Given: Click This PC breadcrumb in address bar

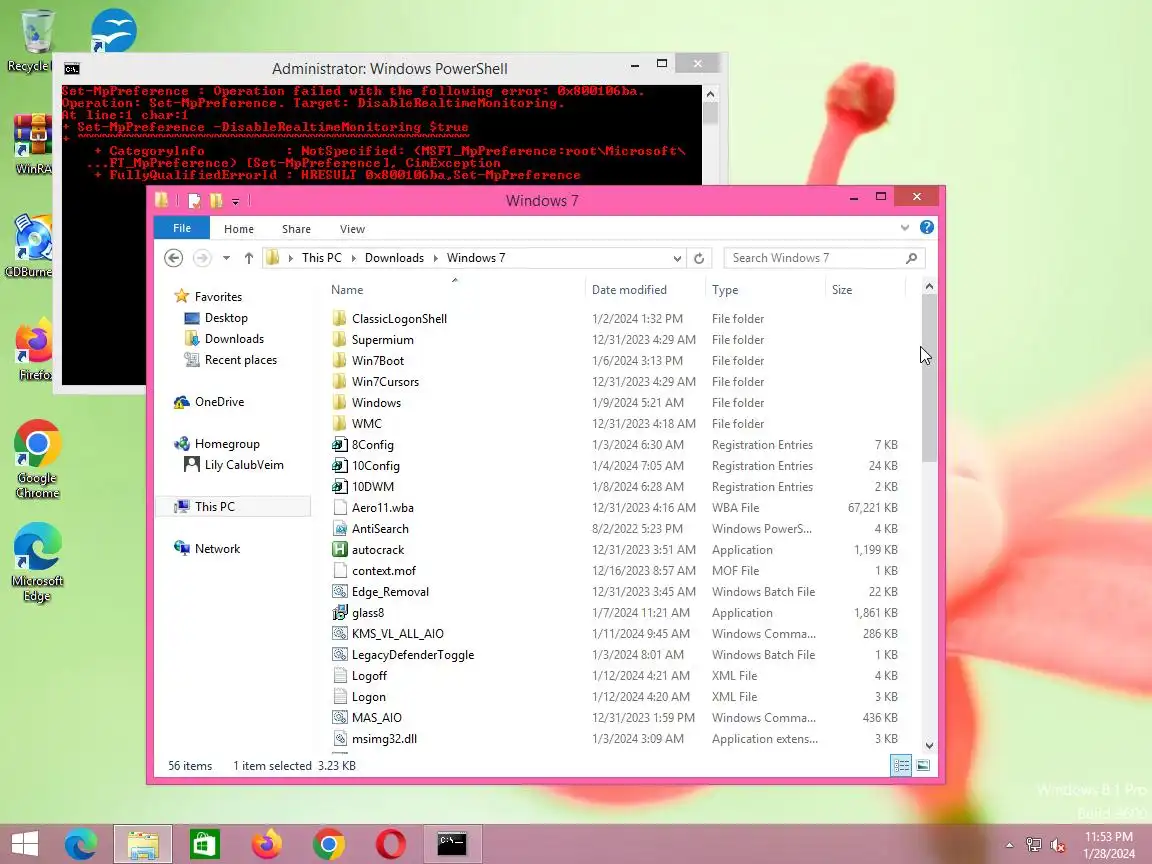Looking at the screenshot, I should (322, 258).
